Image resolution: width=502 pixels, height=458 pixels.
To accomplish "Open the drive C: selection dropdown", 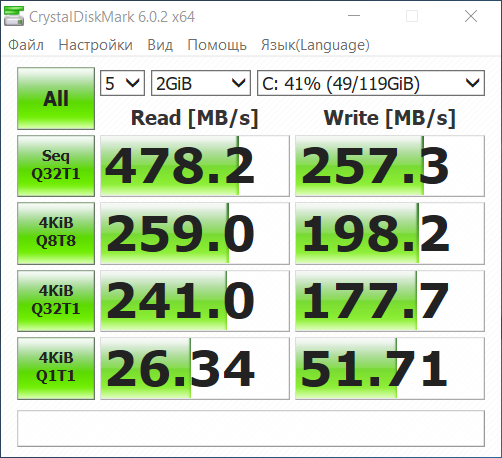I will coord(371,83).
